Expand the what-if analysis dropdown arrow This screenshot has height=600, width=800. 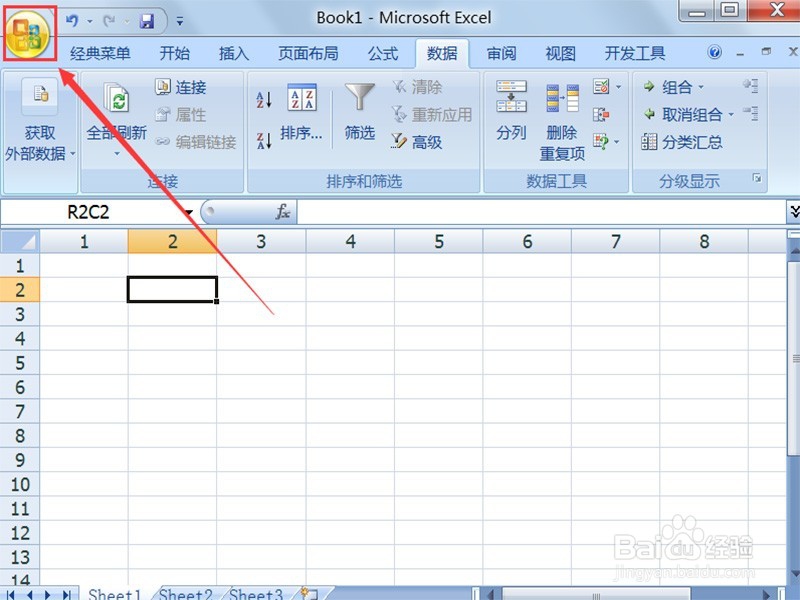tap(616, 141)
